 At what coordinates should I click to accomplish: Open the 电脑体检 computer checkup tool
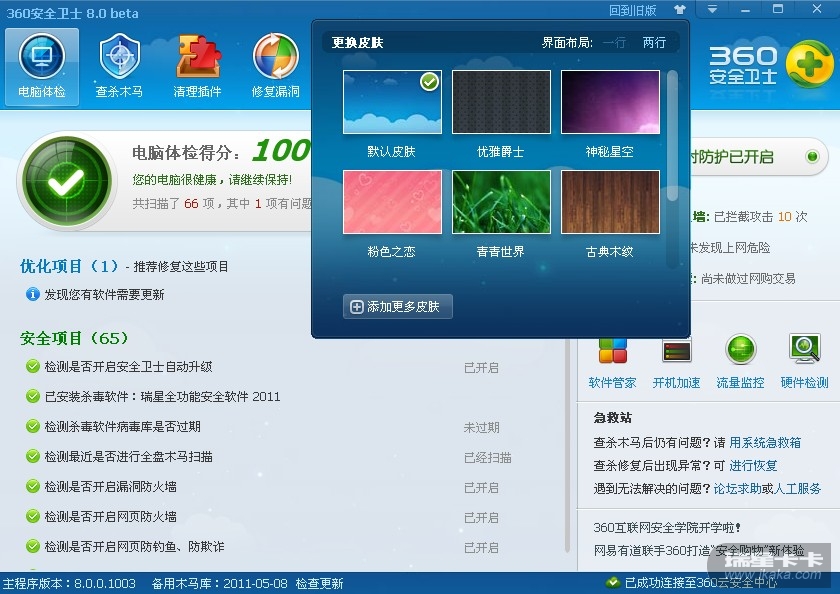(x=42, y=66)
